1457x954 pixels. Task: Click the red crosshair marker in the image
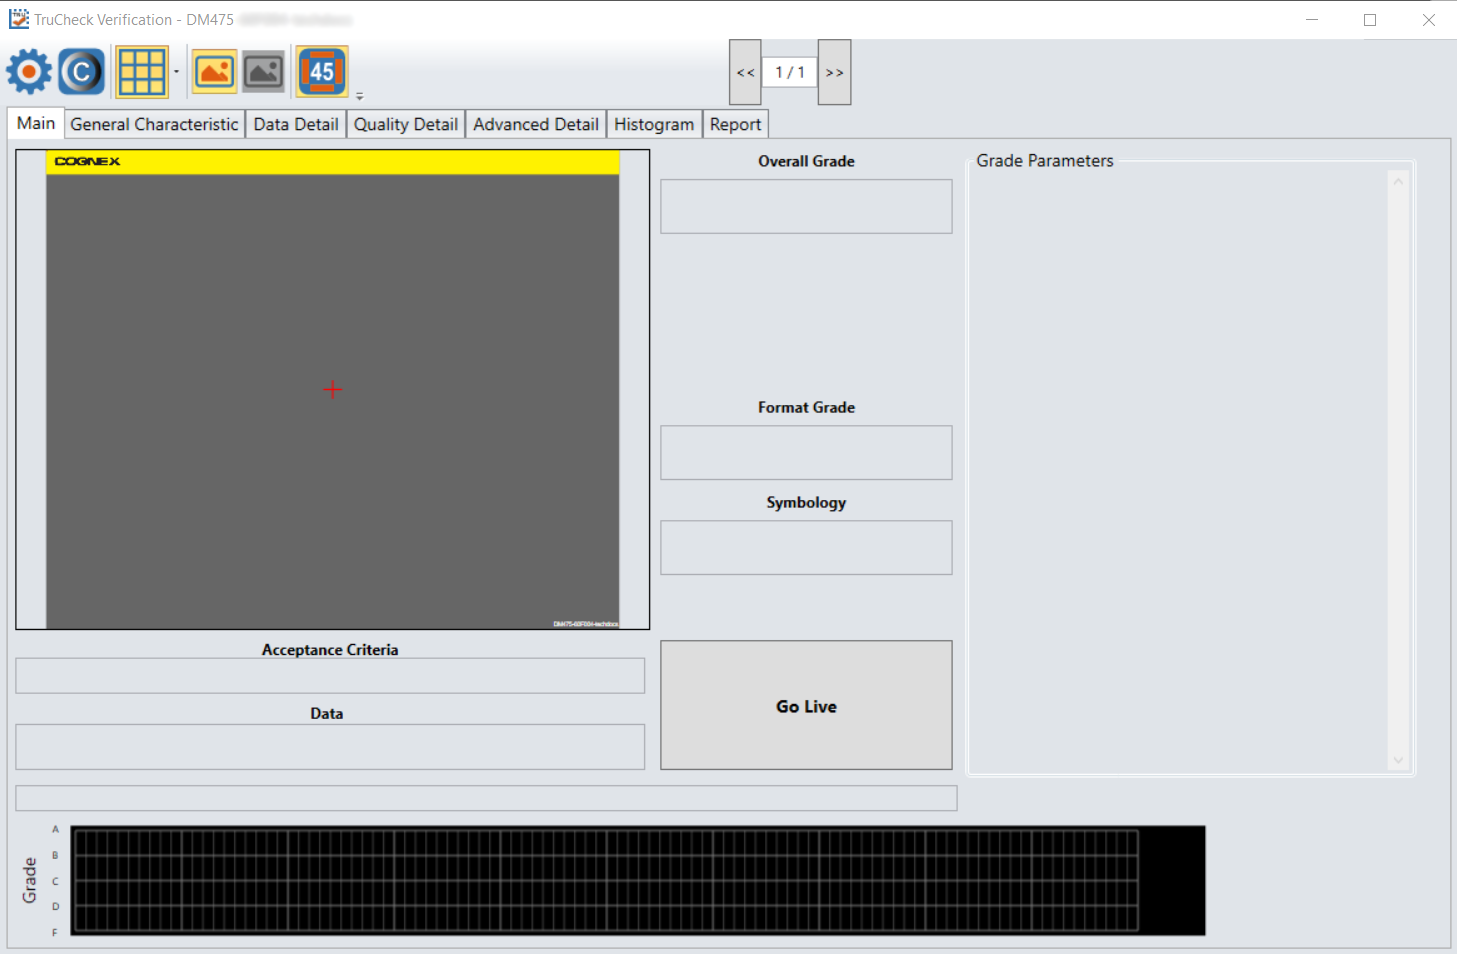[x=332, y=390]
